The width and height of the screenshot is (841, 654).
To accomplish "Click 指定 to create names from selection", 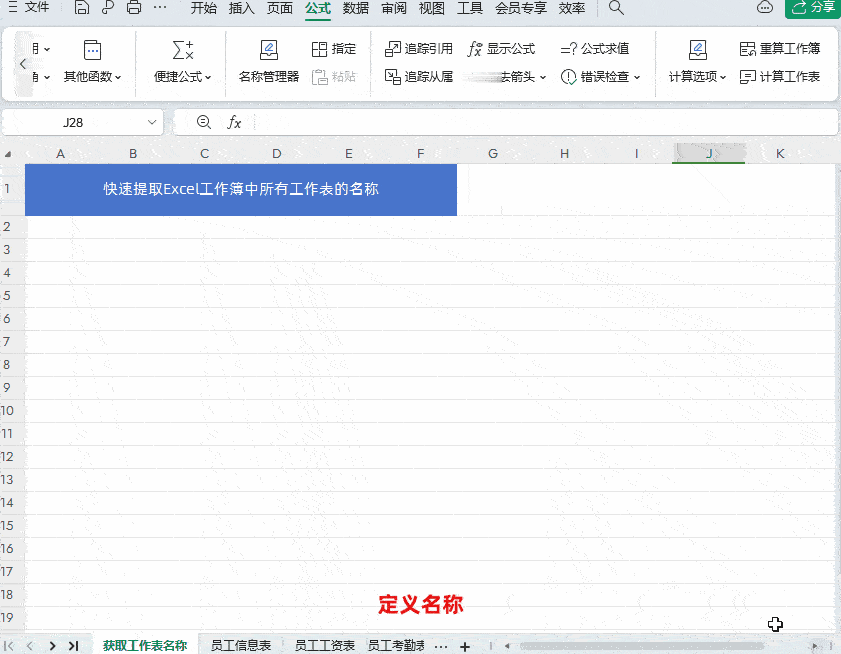I will coord(334,49).
